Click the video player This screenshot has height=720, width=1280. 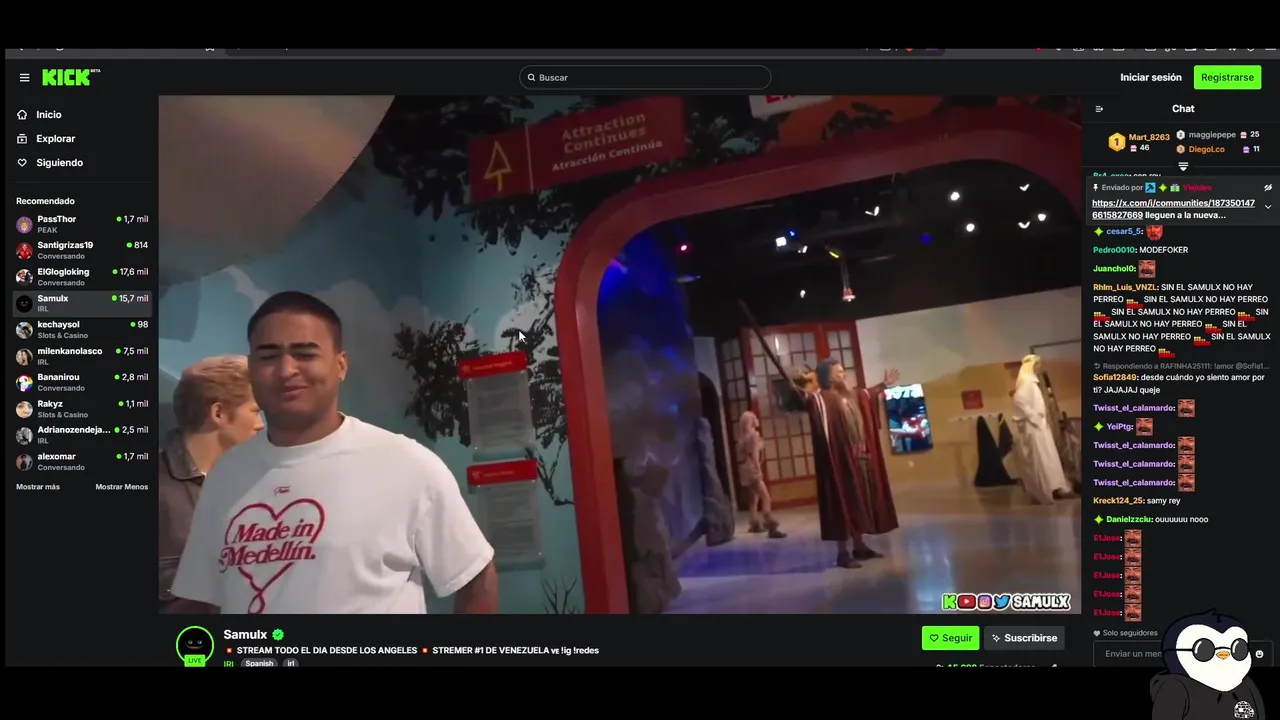pyautogui.click(x=619, y=354)
